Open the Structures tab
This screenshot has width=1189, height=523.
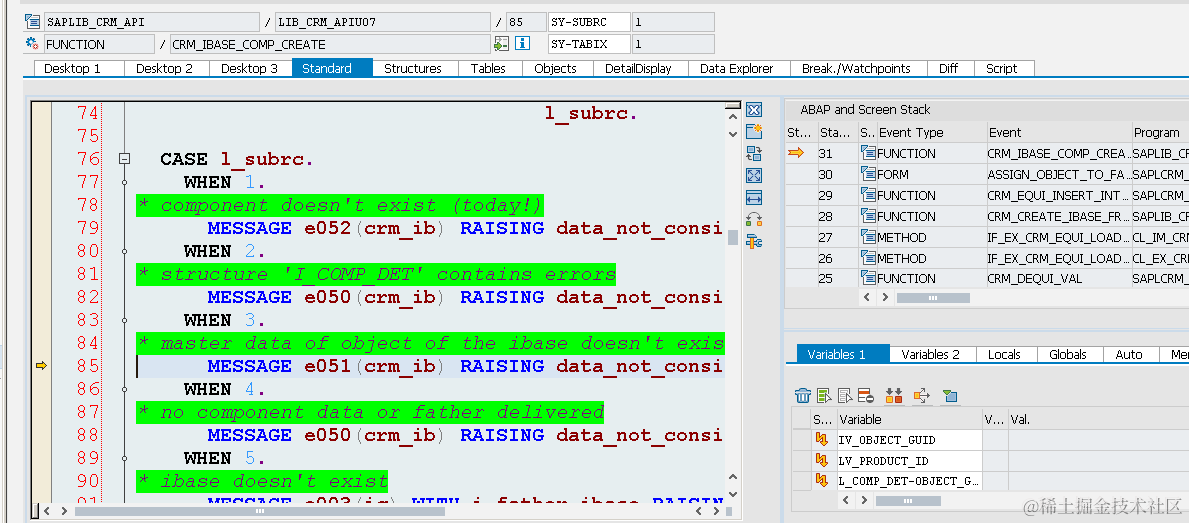point(413,68)
